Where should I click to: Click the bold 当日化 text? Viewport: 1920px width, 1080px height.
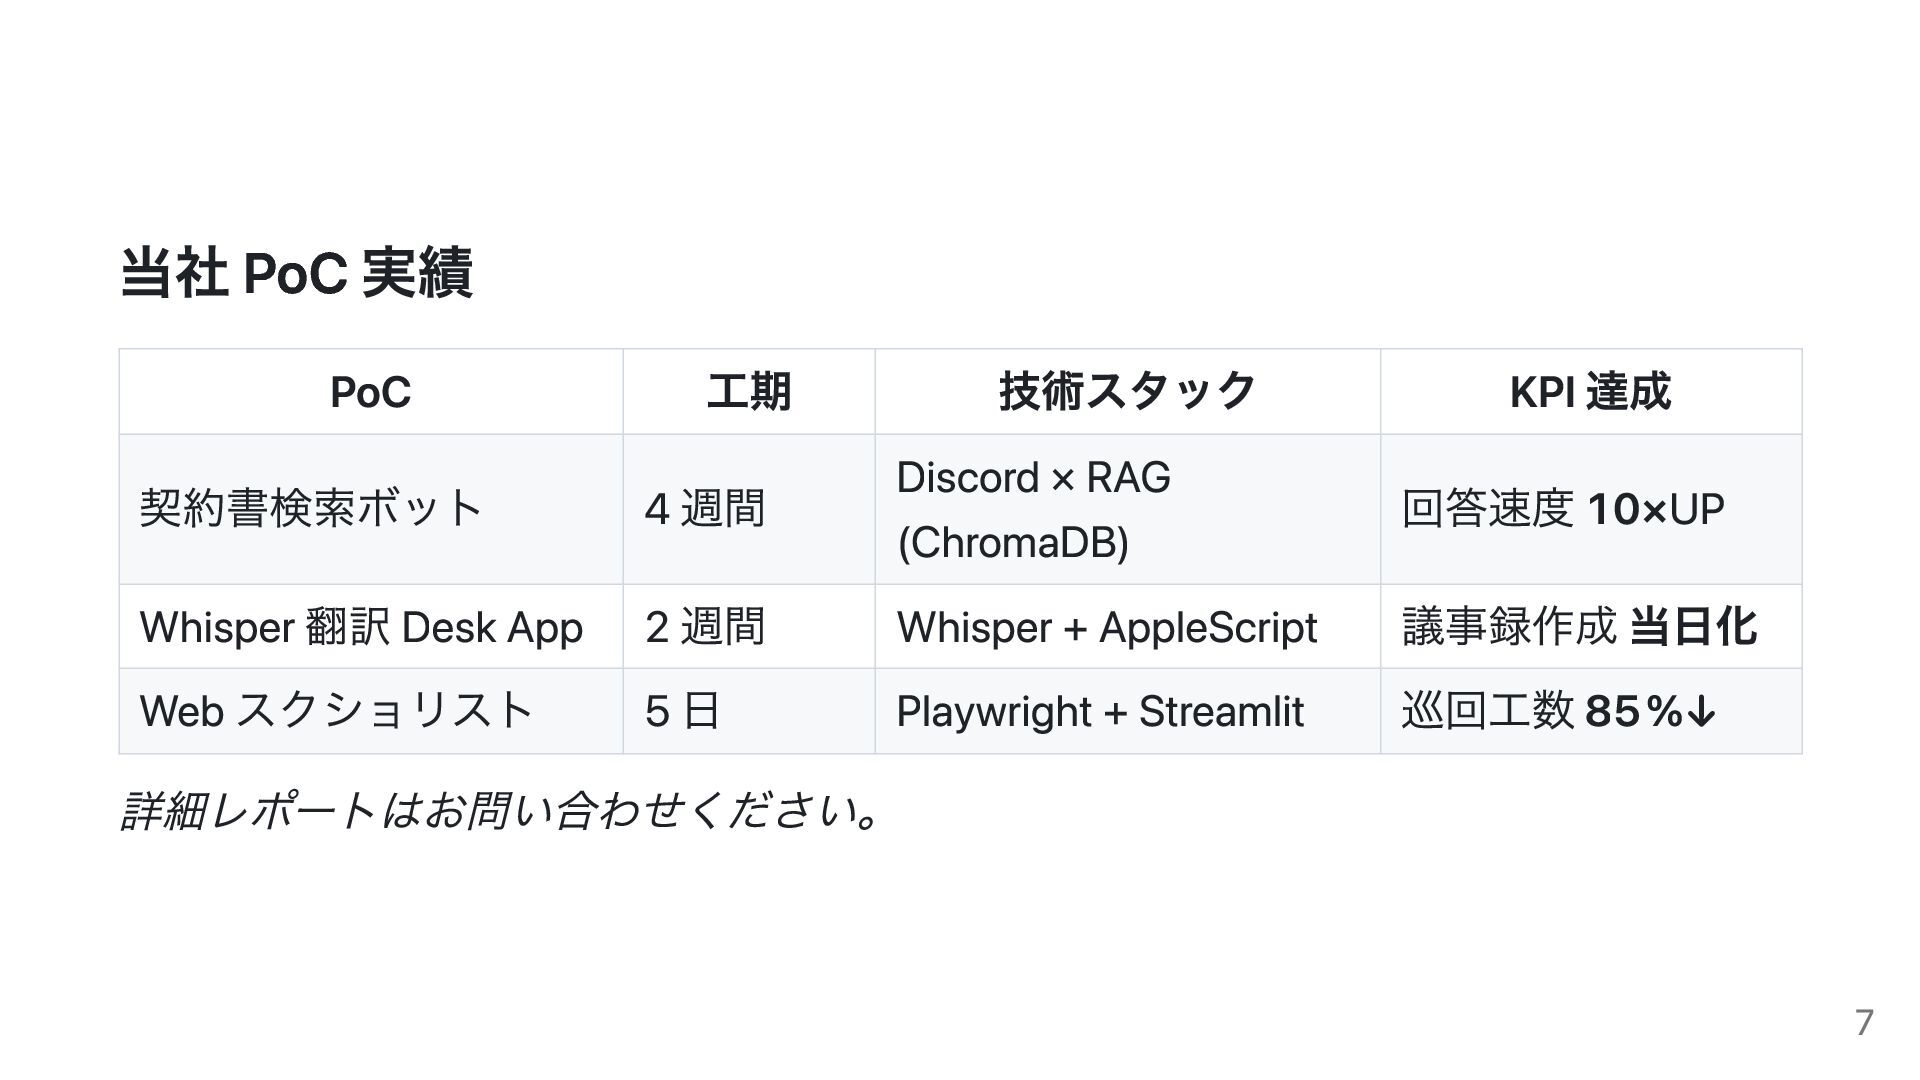pos(1693,627)
